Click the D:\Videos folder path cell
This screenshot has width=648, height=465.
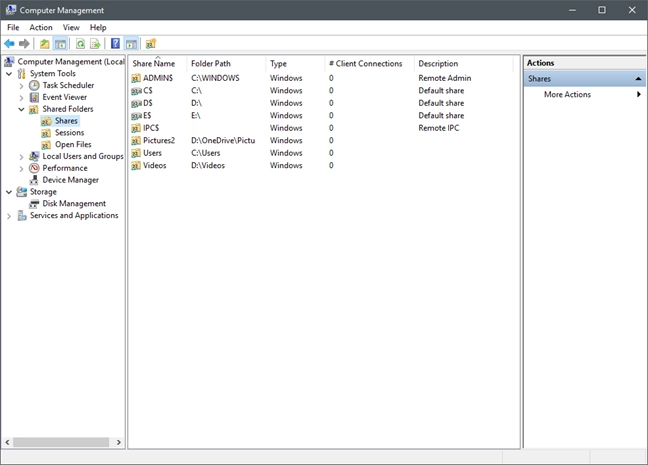point(208,166)
